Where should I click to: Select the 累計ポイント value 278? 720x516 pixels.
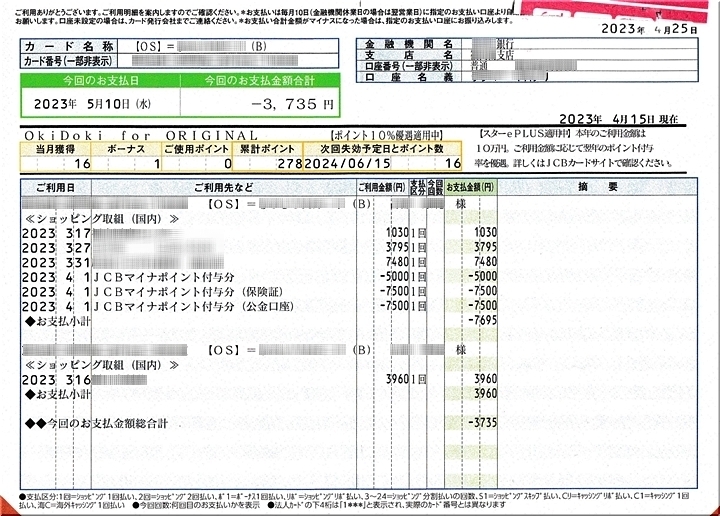pos(288,161)
